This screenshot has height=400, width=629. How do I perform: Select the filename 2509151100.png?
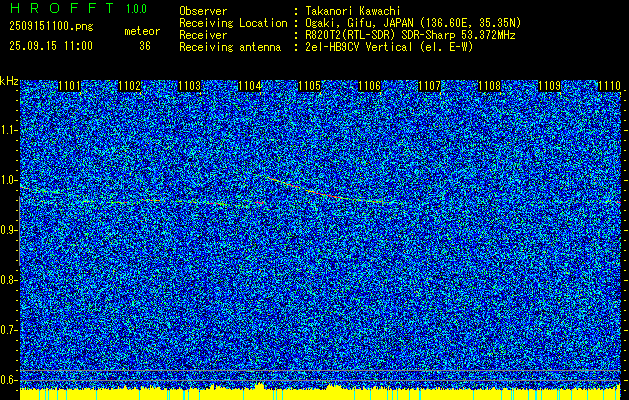(51, 27)
